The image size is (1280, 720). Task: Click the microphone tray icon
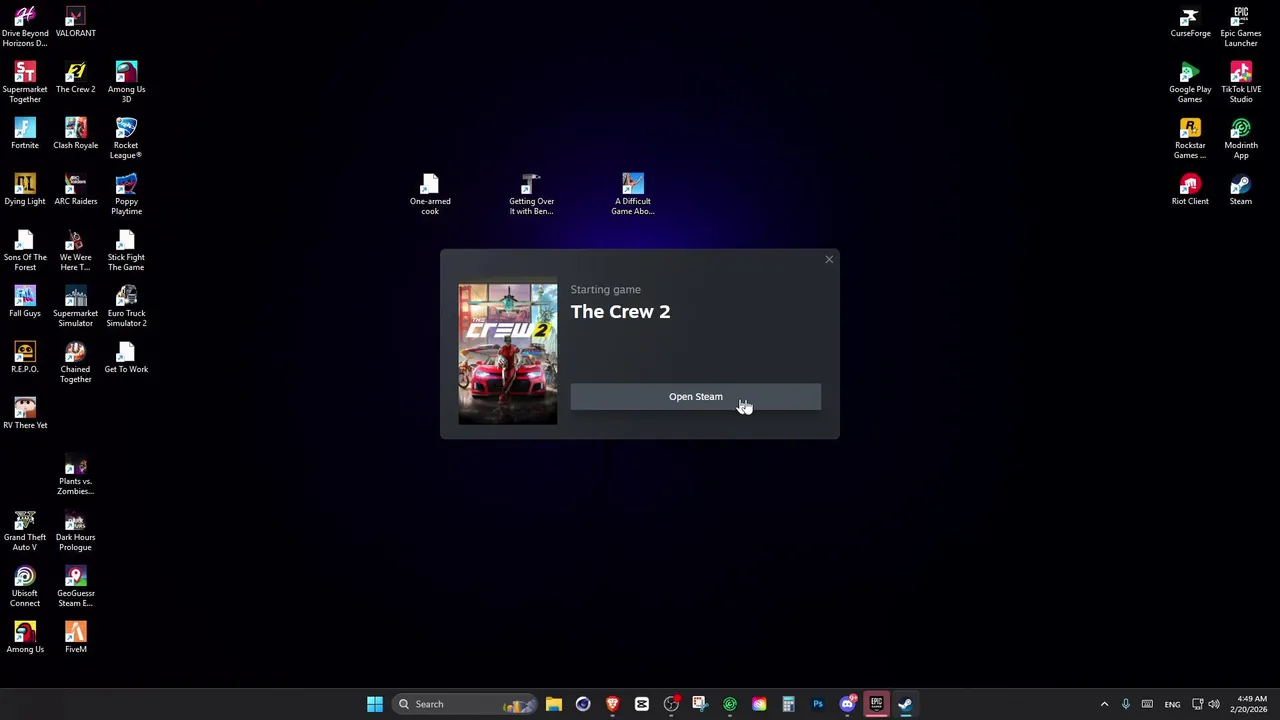click(x=1126, y=704)
